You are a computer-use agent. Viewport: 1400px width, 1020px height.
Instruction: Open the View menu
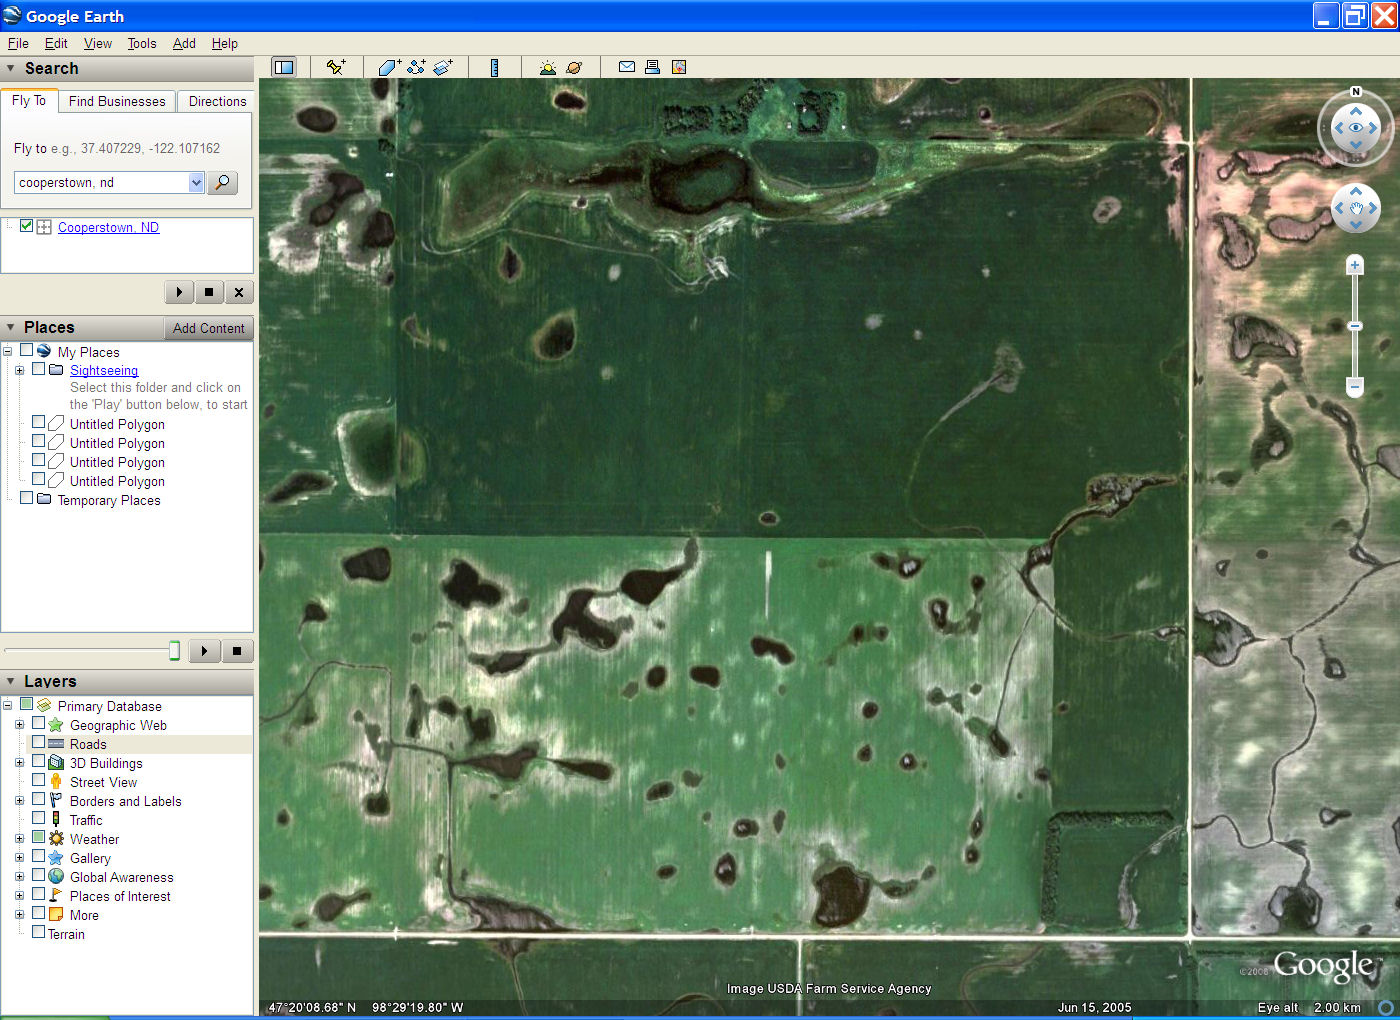coord(98,44)
